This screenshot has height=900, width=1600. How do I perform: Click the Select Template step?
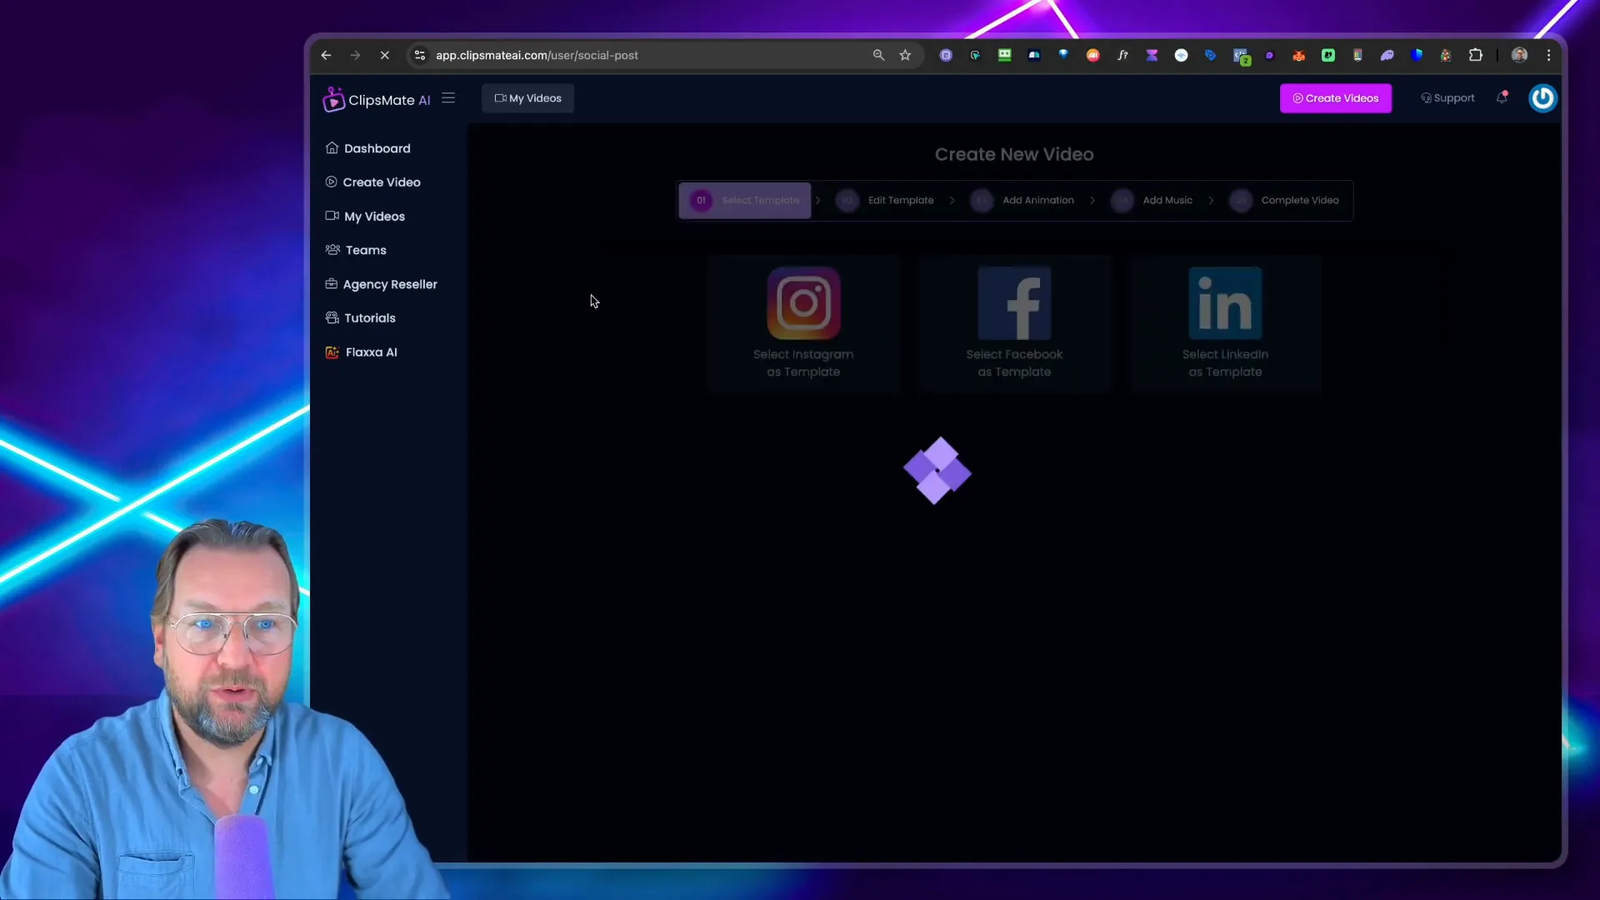(745, 200)
